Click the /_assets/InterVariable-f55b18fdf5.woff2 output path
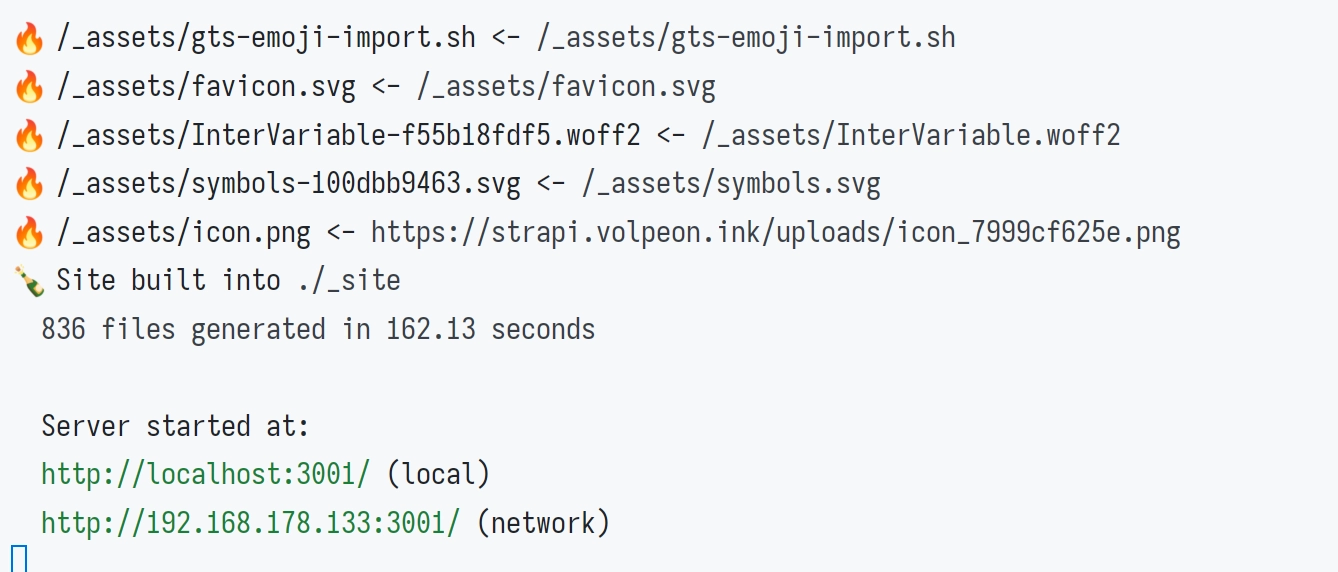The width and height of the screenshot is (1338, 572). 348,136
